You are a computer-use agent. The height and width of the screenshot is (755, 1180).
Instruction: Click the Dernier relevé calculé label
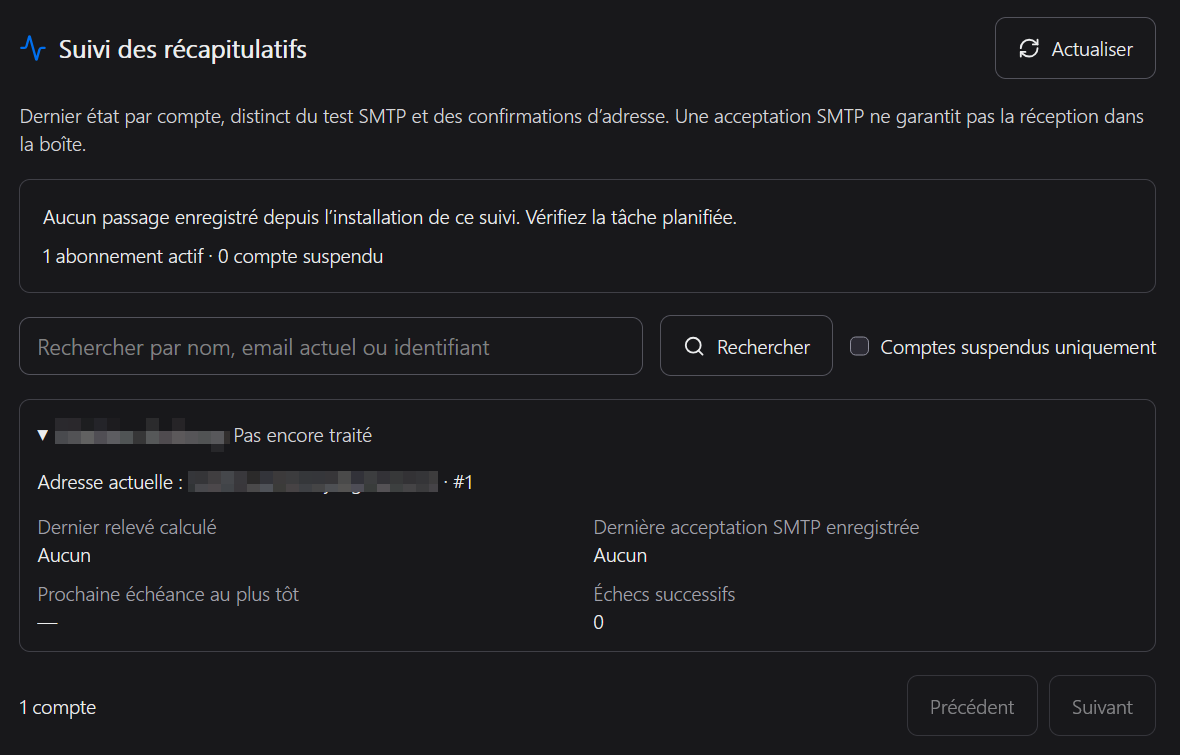[127, 527]
